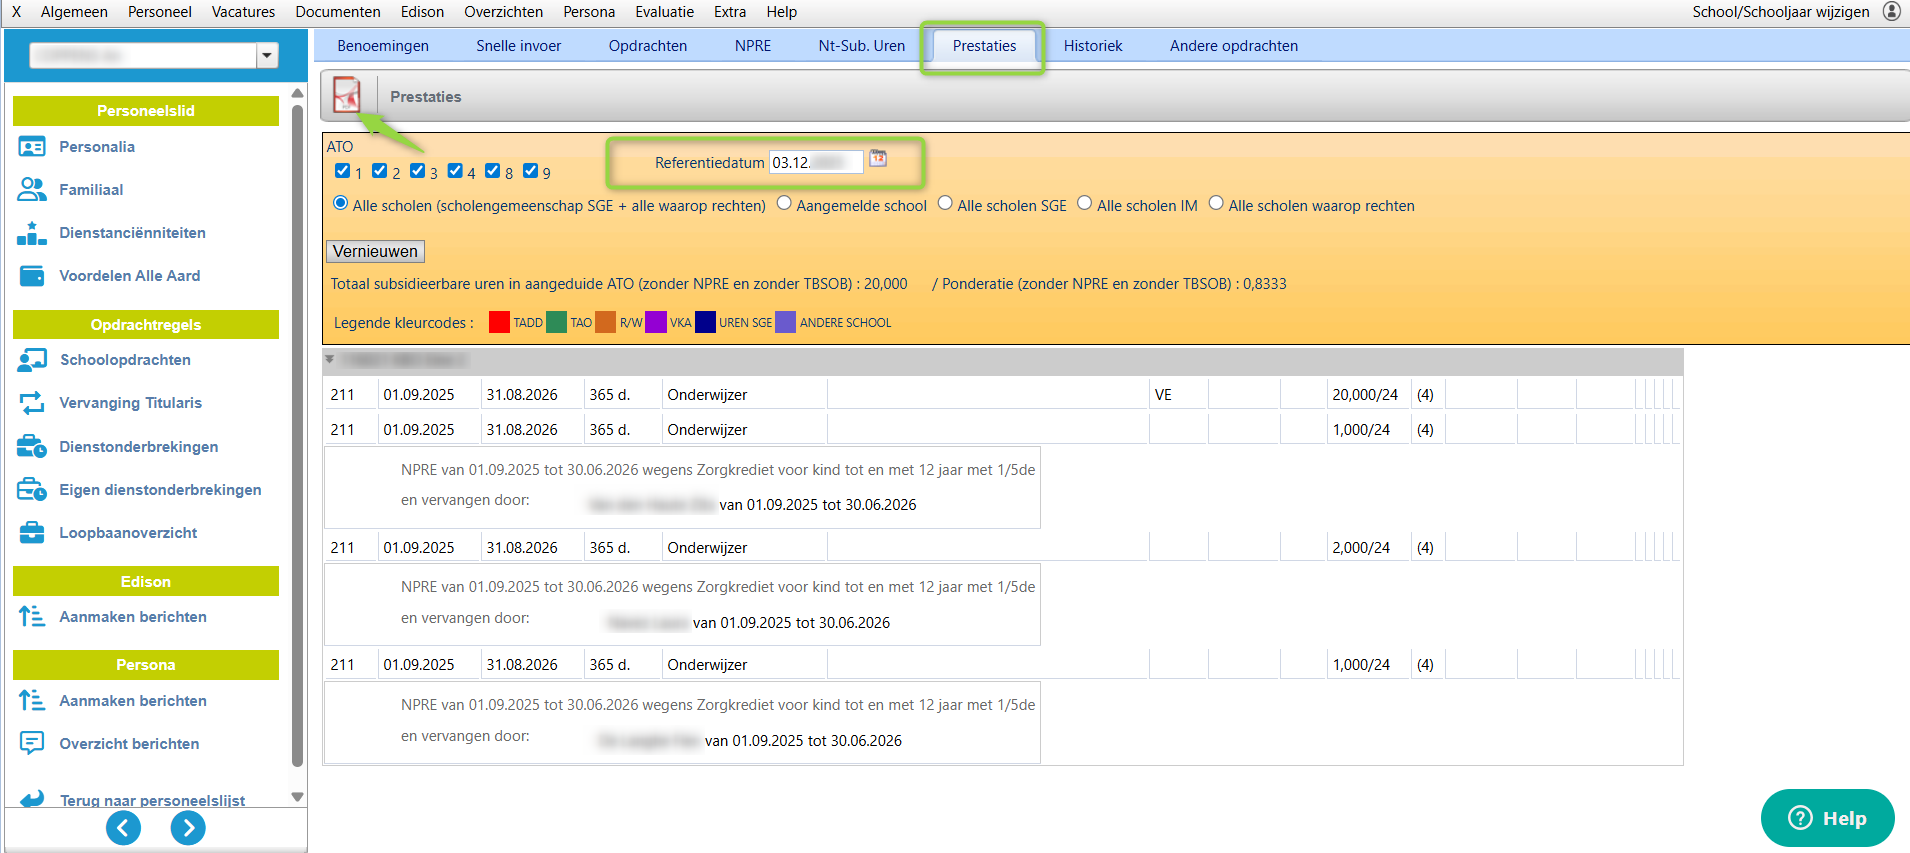This screenshot has height=853, width=1910.
Task: Go to next staff member with right arrow
Action: pyautogui.click(x=188, y=827)
